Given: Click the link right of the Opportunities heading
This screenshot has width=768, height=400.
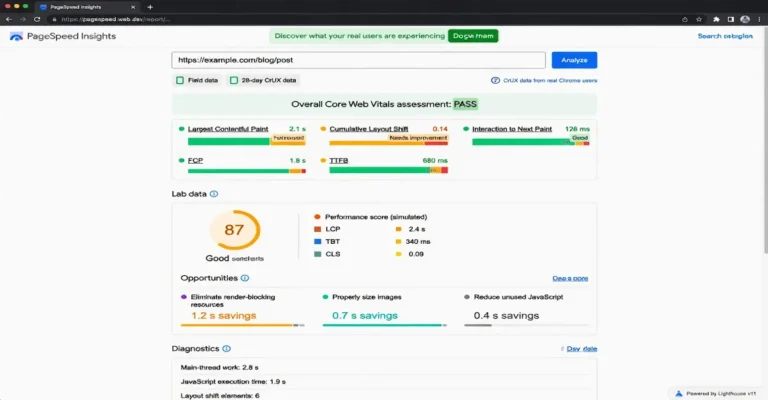Looking at the screenshot, I should coord(570,278).
